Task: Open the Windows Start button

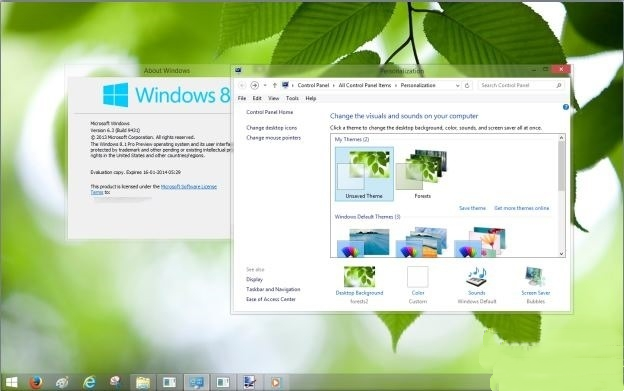Action: tap(12, 382)
